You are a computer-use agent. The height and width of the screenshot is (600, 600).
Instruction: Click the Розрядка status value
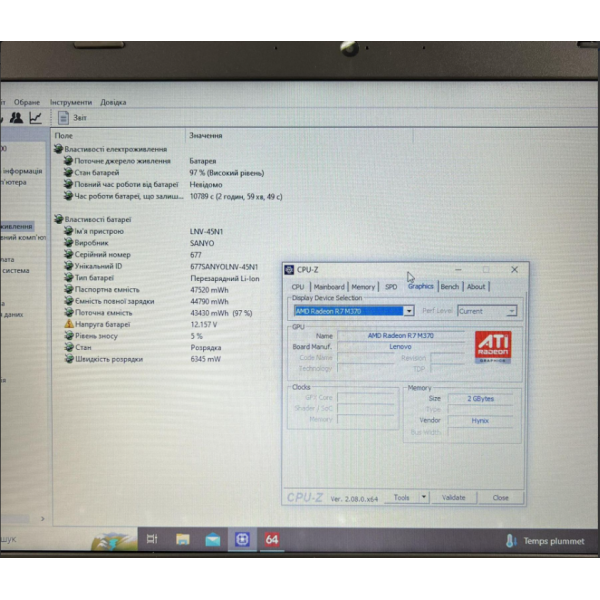tap(205, 347)
